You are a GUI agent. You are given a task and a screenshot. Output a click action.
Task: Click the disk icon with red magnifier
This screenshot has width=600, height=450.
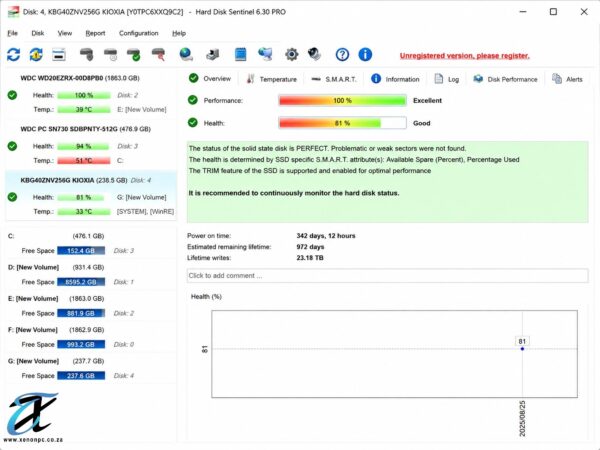point(158,55)
